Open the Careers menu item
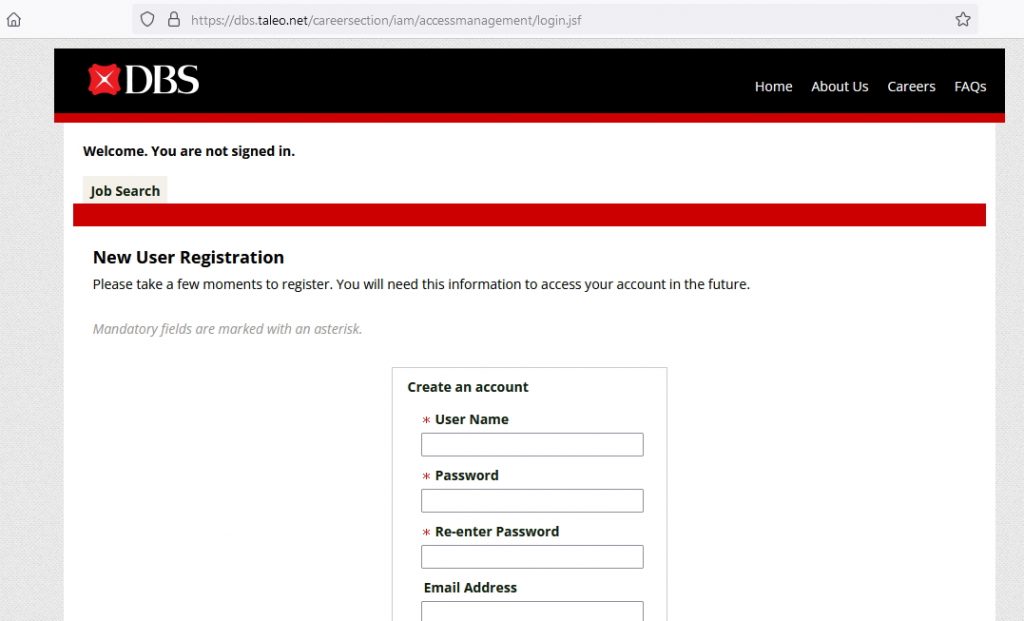The width and height of the screenshot is (1024, 621). coord(911,87)
